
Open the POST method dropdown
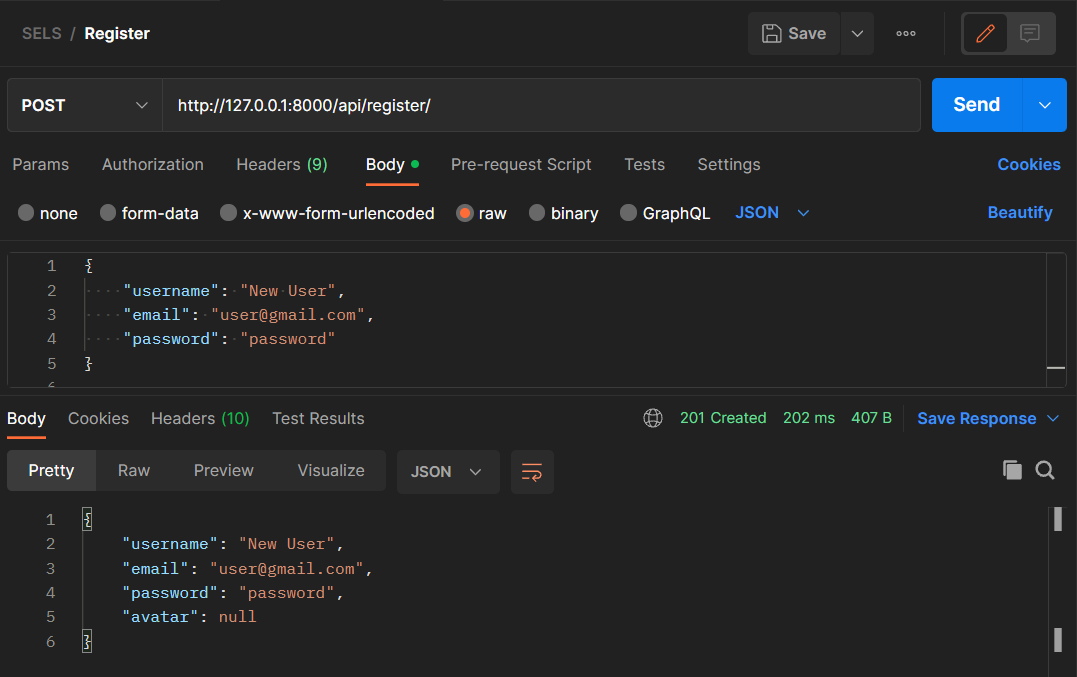pyautogui.click(x=84, y=105)
